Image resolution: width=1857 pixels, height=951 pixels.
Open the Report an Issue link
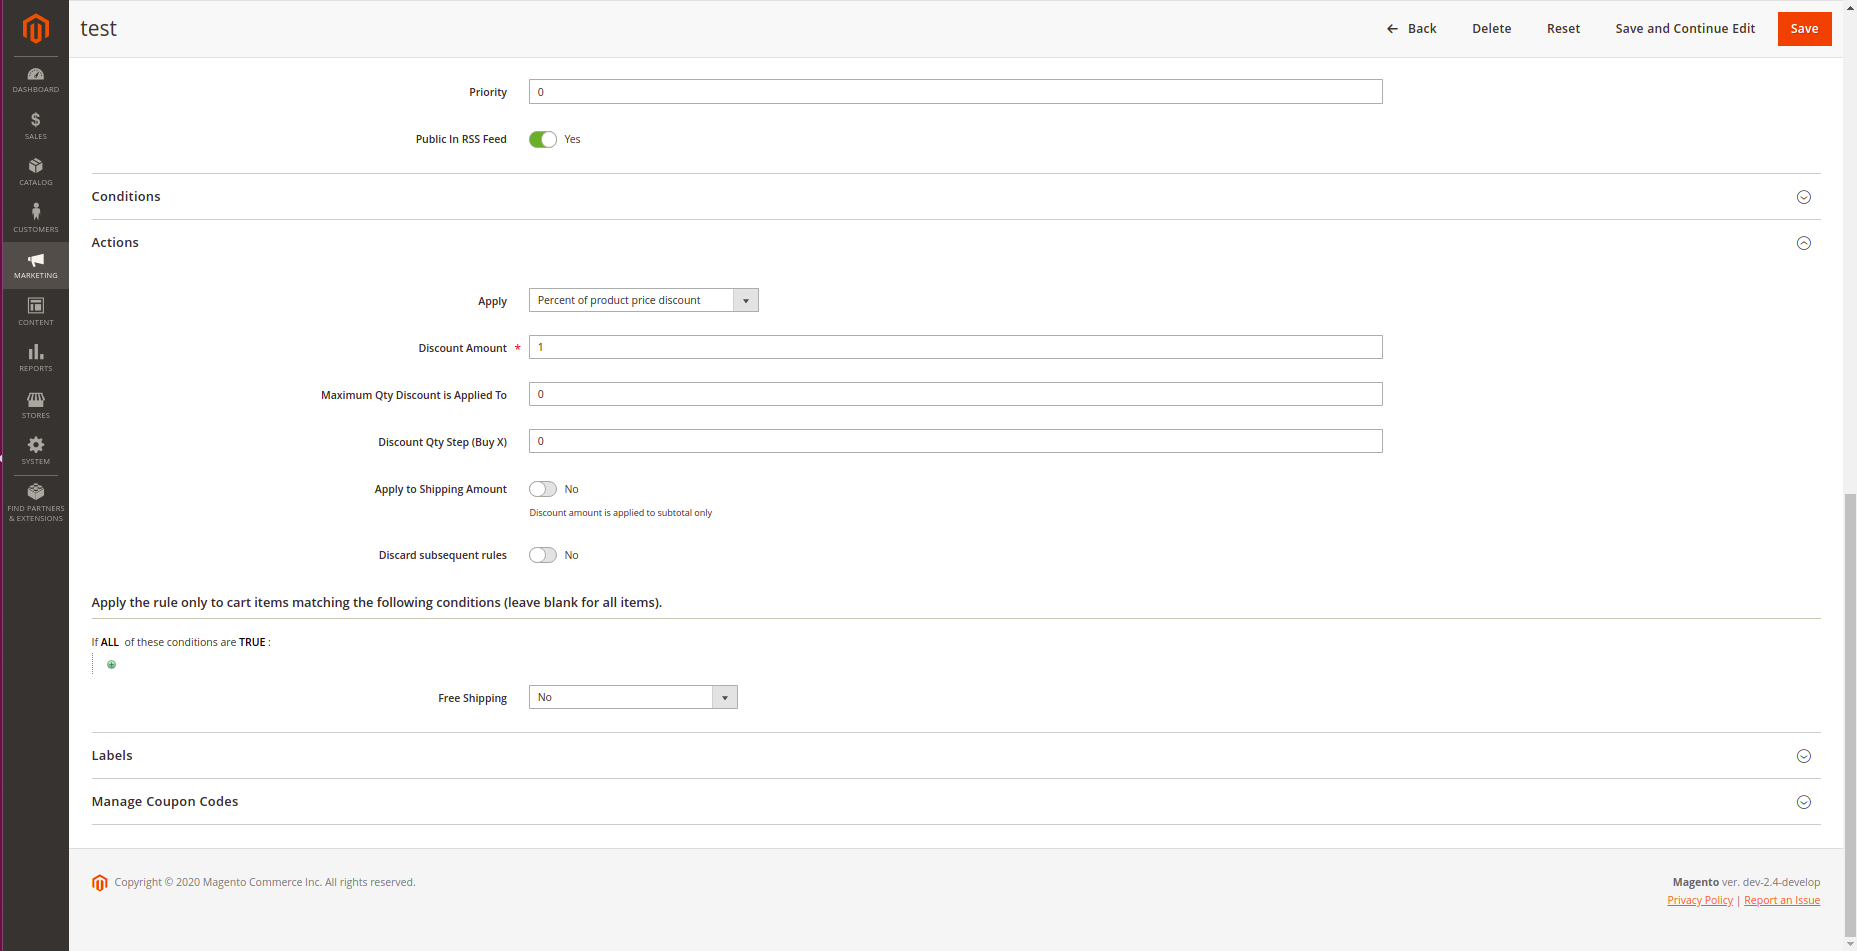1782,901
